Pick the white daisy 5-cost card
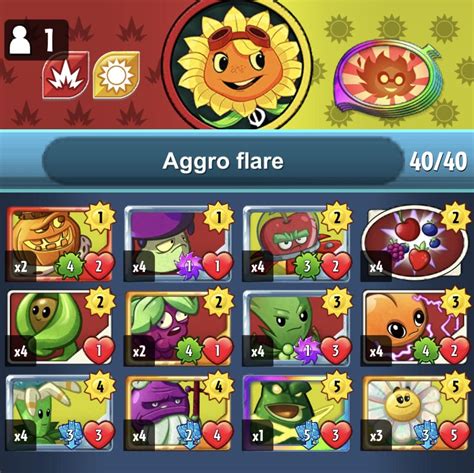The width and height of the screenshot is (474, 473). click(x=415, y=413)
